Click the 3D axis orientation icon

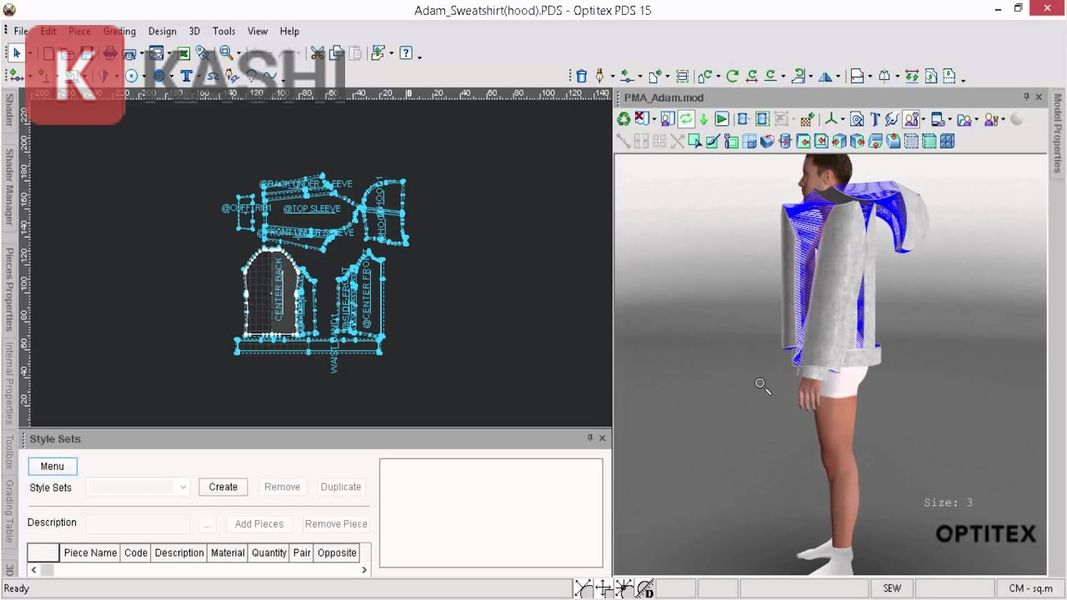tap(832, 119)
